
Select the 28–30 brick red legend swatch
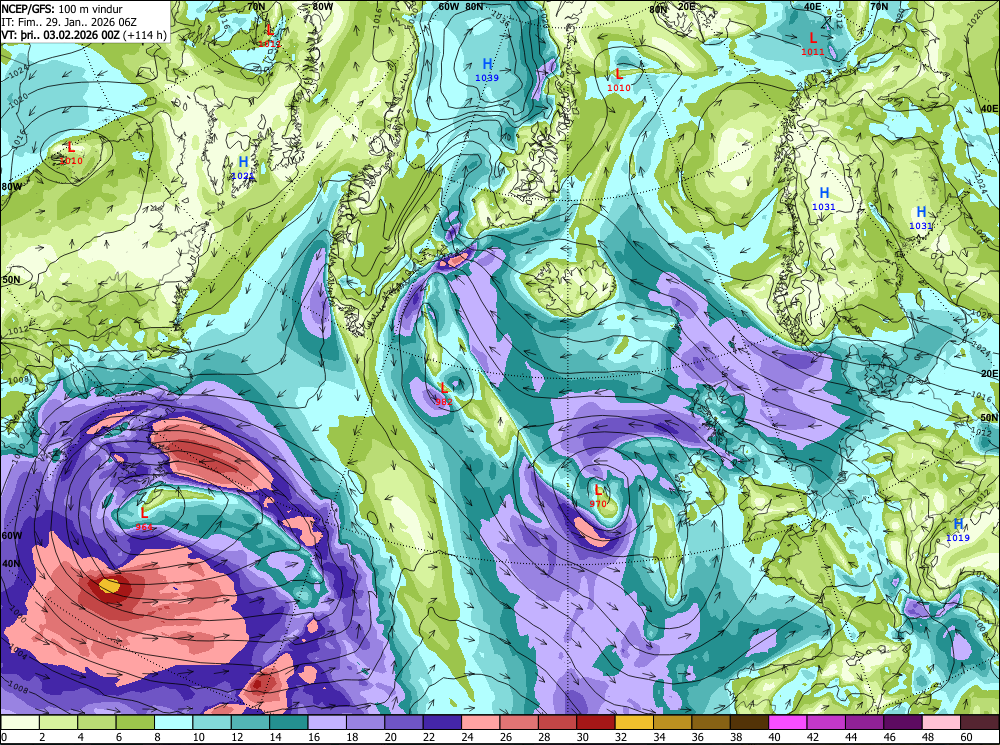[x=557, y=722]
